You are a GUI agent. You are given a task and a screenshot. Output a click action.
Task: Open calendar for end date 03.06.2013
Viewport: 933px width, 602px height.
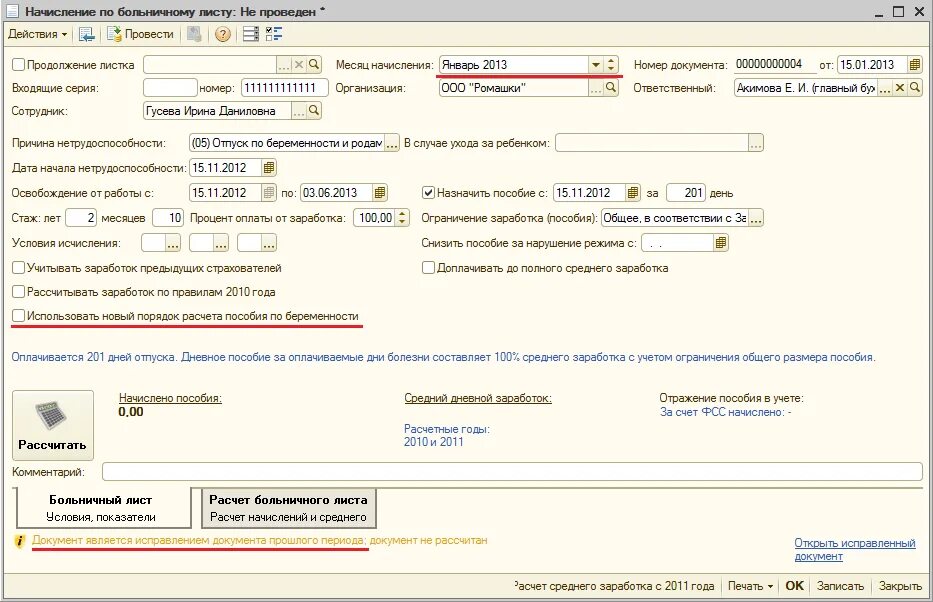coord(380,193)
